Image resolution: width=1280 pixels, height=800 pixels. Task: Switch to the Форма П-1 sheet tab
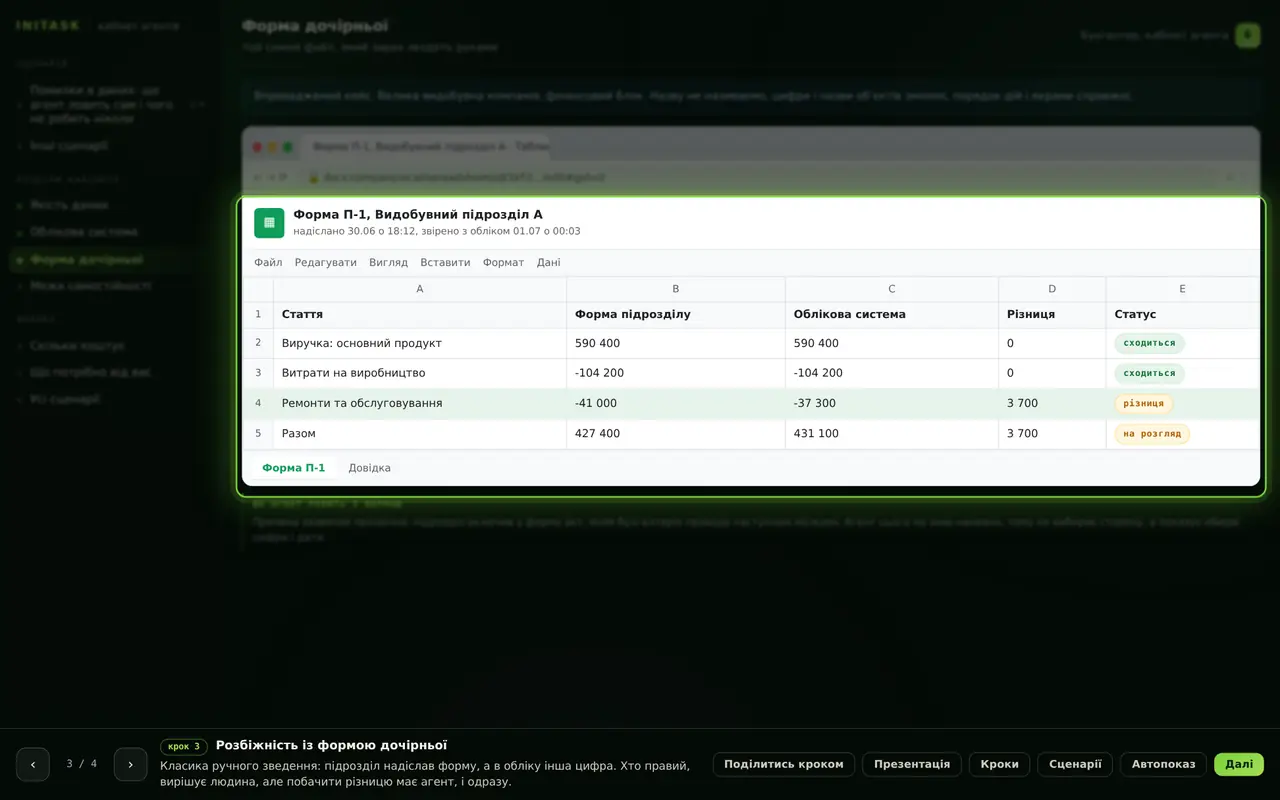click(x=294, y=468)
